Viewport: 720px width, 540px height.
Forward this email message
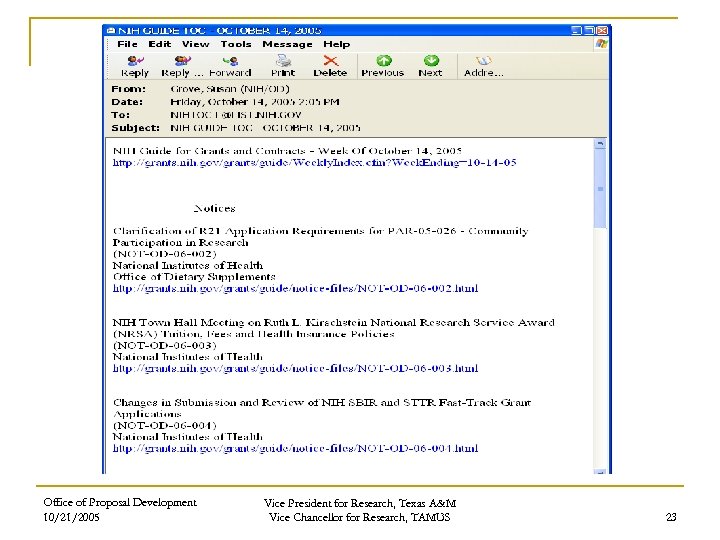pyautogui.click(x=230, y=66)
